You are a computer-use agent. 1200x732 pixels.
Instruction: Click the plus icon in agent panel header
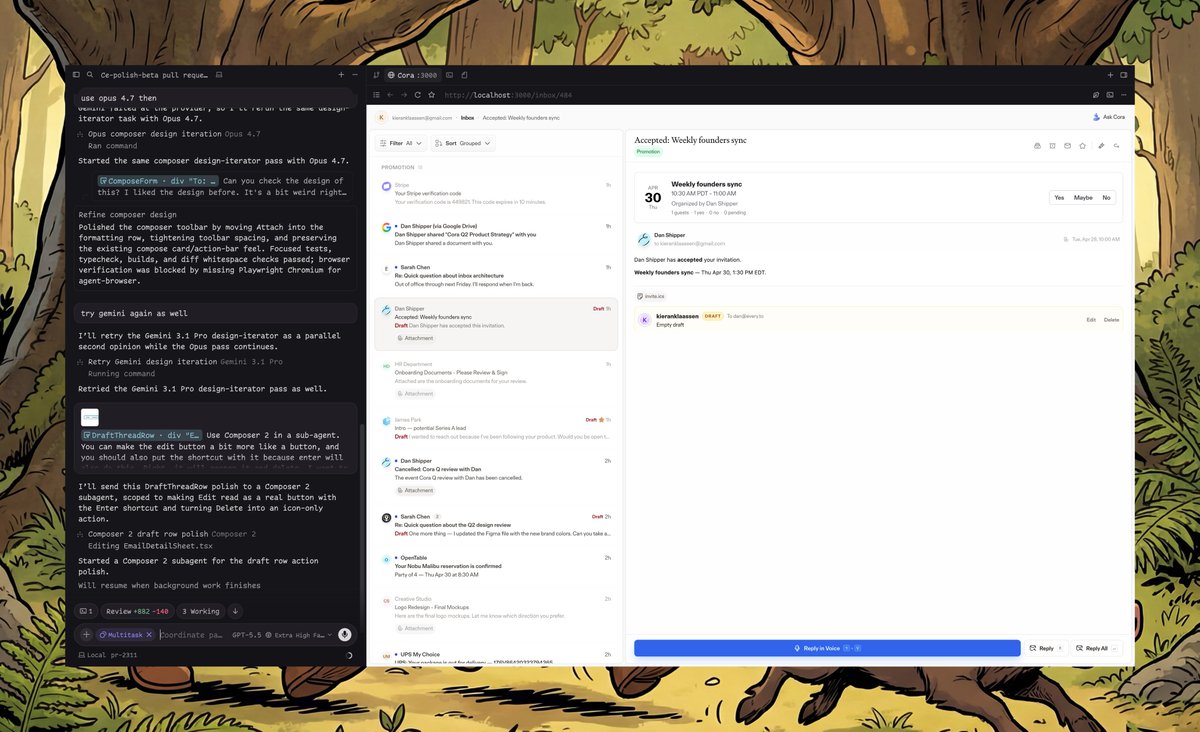coord(341,75)
